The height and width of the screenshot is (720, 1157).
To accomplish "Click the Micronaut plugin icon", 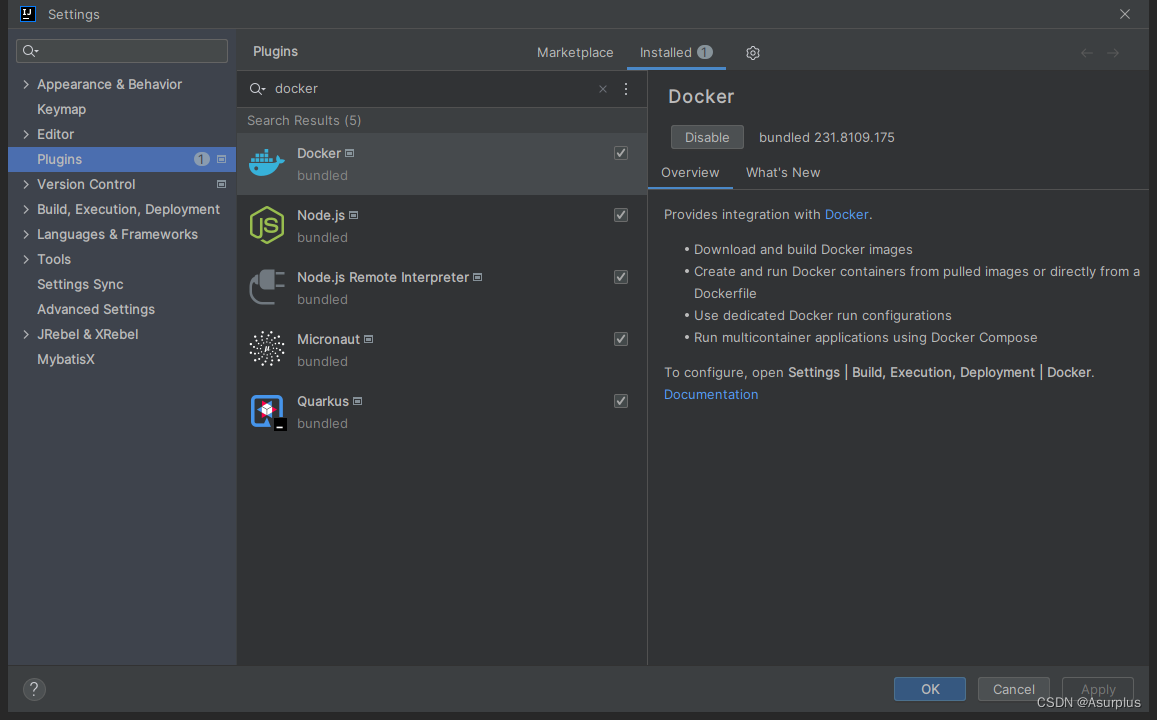I will [x=266, y=349].
